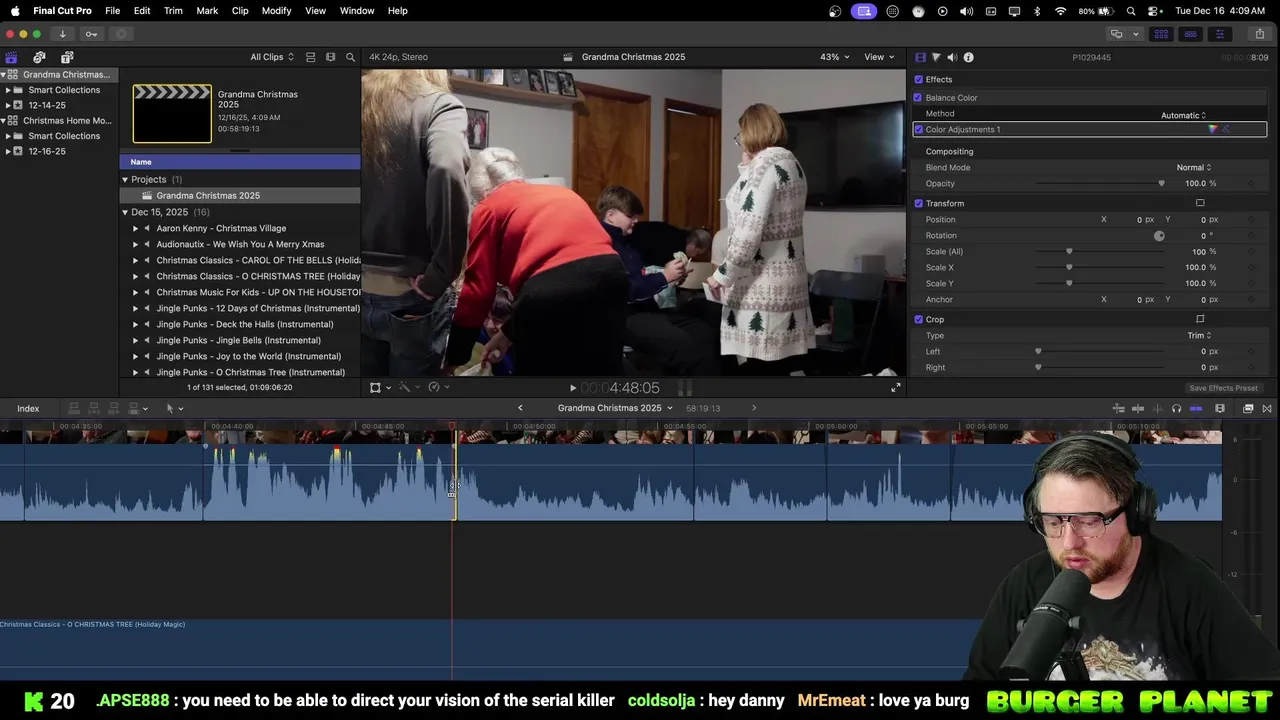This screenshot has width=1280, height=720.
Task: Play the viewer video
Action: tap(573, 388)
